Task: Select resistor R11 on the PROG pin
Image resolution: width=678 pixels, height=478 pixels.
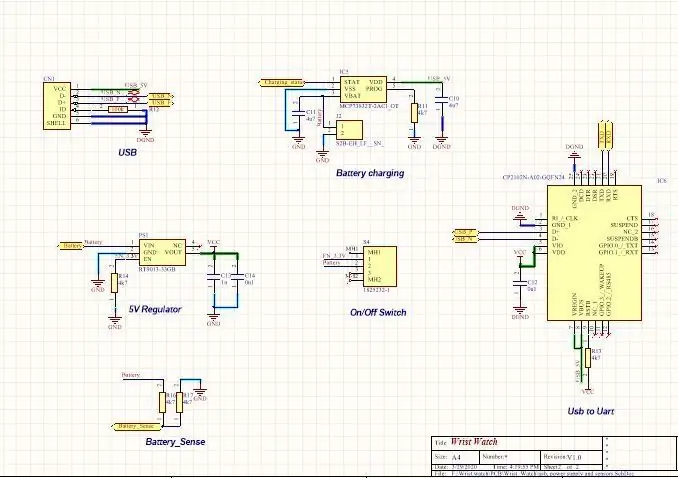Action: pos(414,112)
